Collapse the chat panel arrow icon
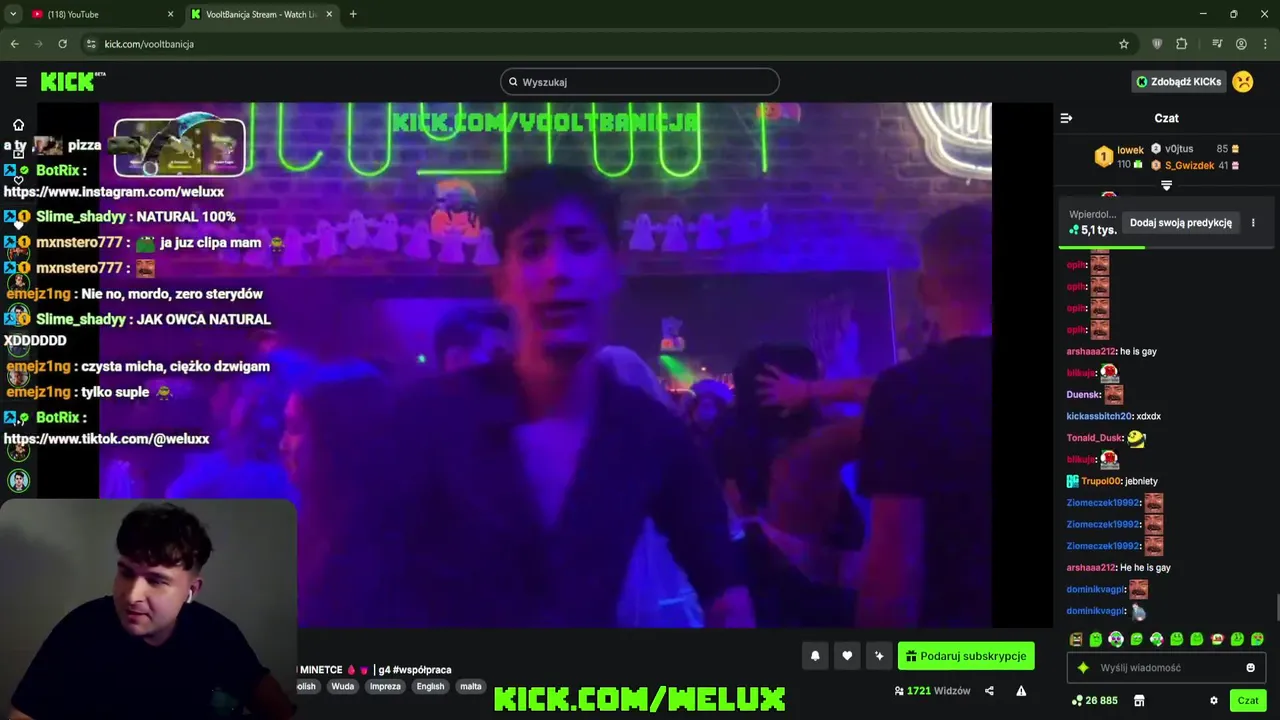Screen dimensions: 1280x720 (x=1066, y=118)
